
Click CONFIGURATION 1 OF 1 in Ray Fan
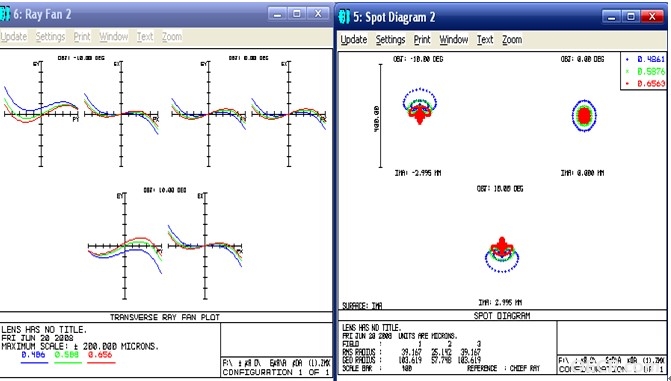click(x=276, y=372)
